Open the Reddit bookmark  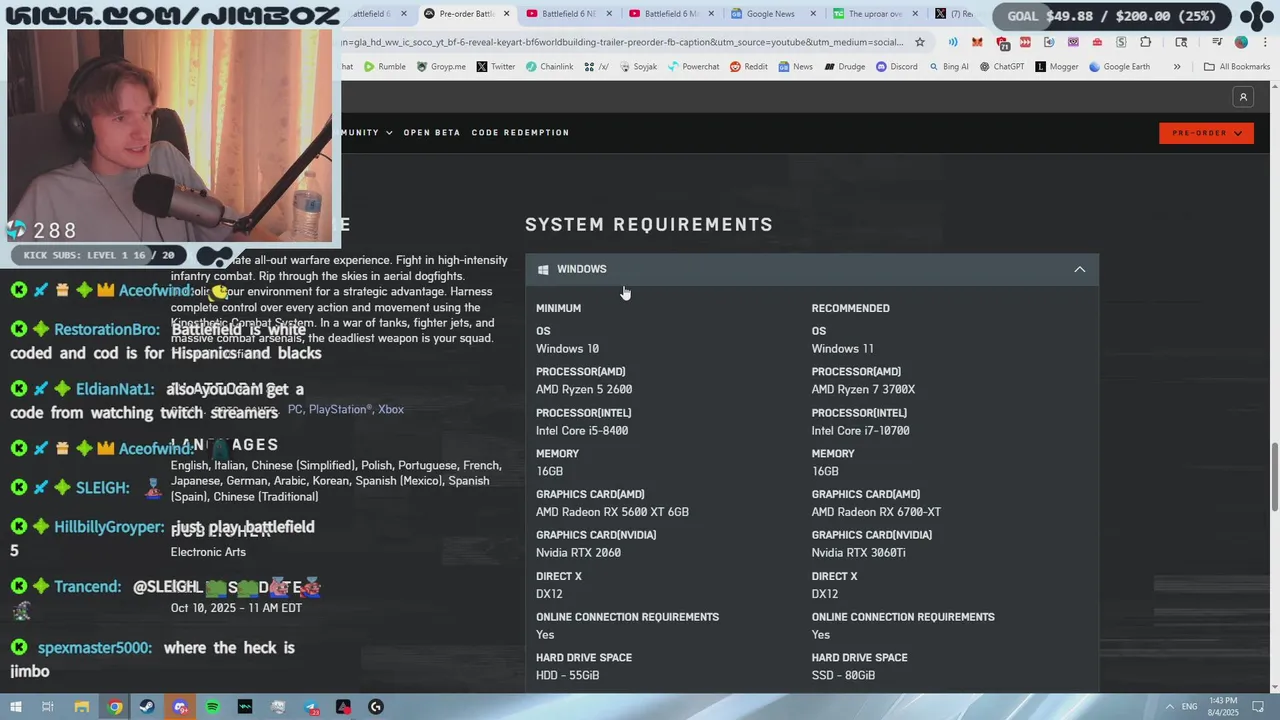(749, 67)
